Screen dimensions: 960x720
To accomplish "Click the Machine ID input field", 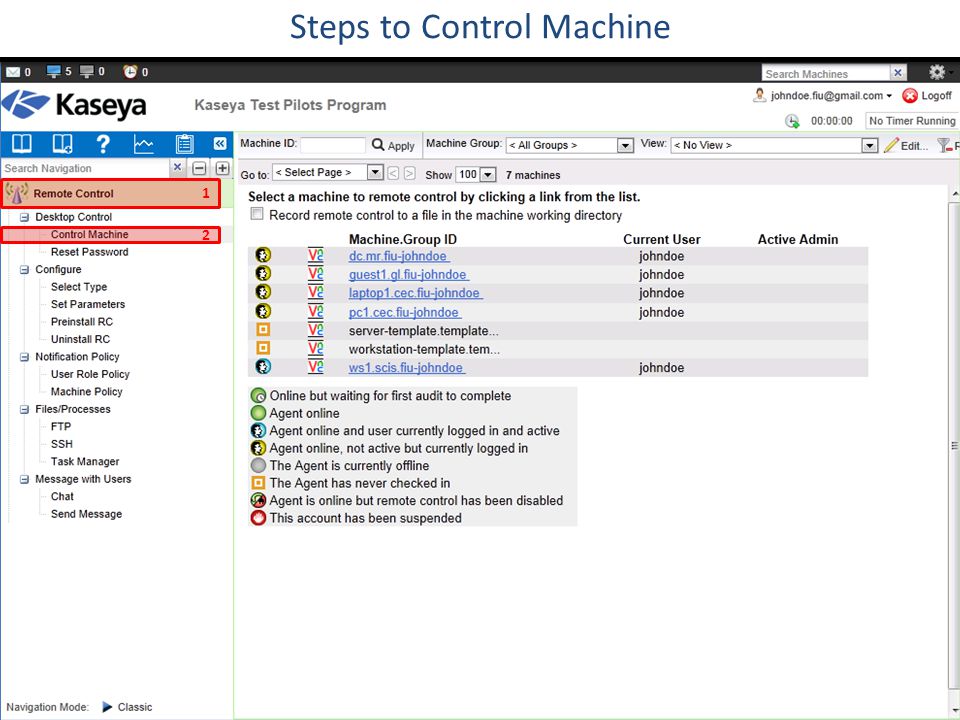I will (333, 145).
